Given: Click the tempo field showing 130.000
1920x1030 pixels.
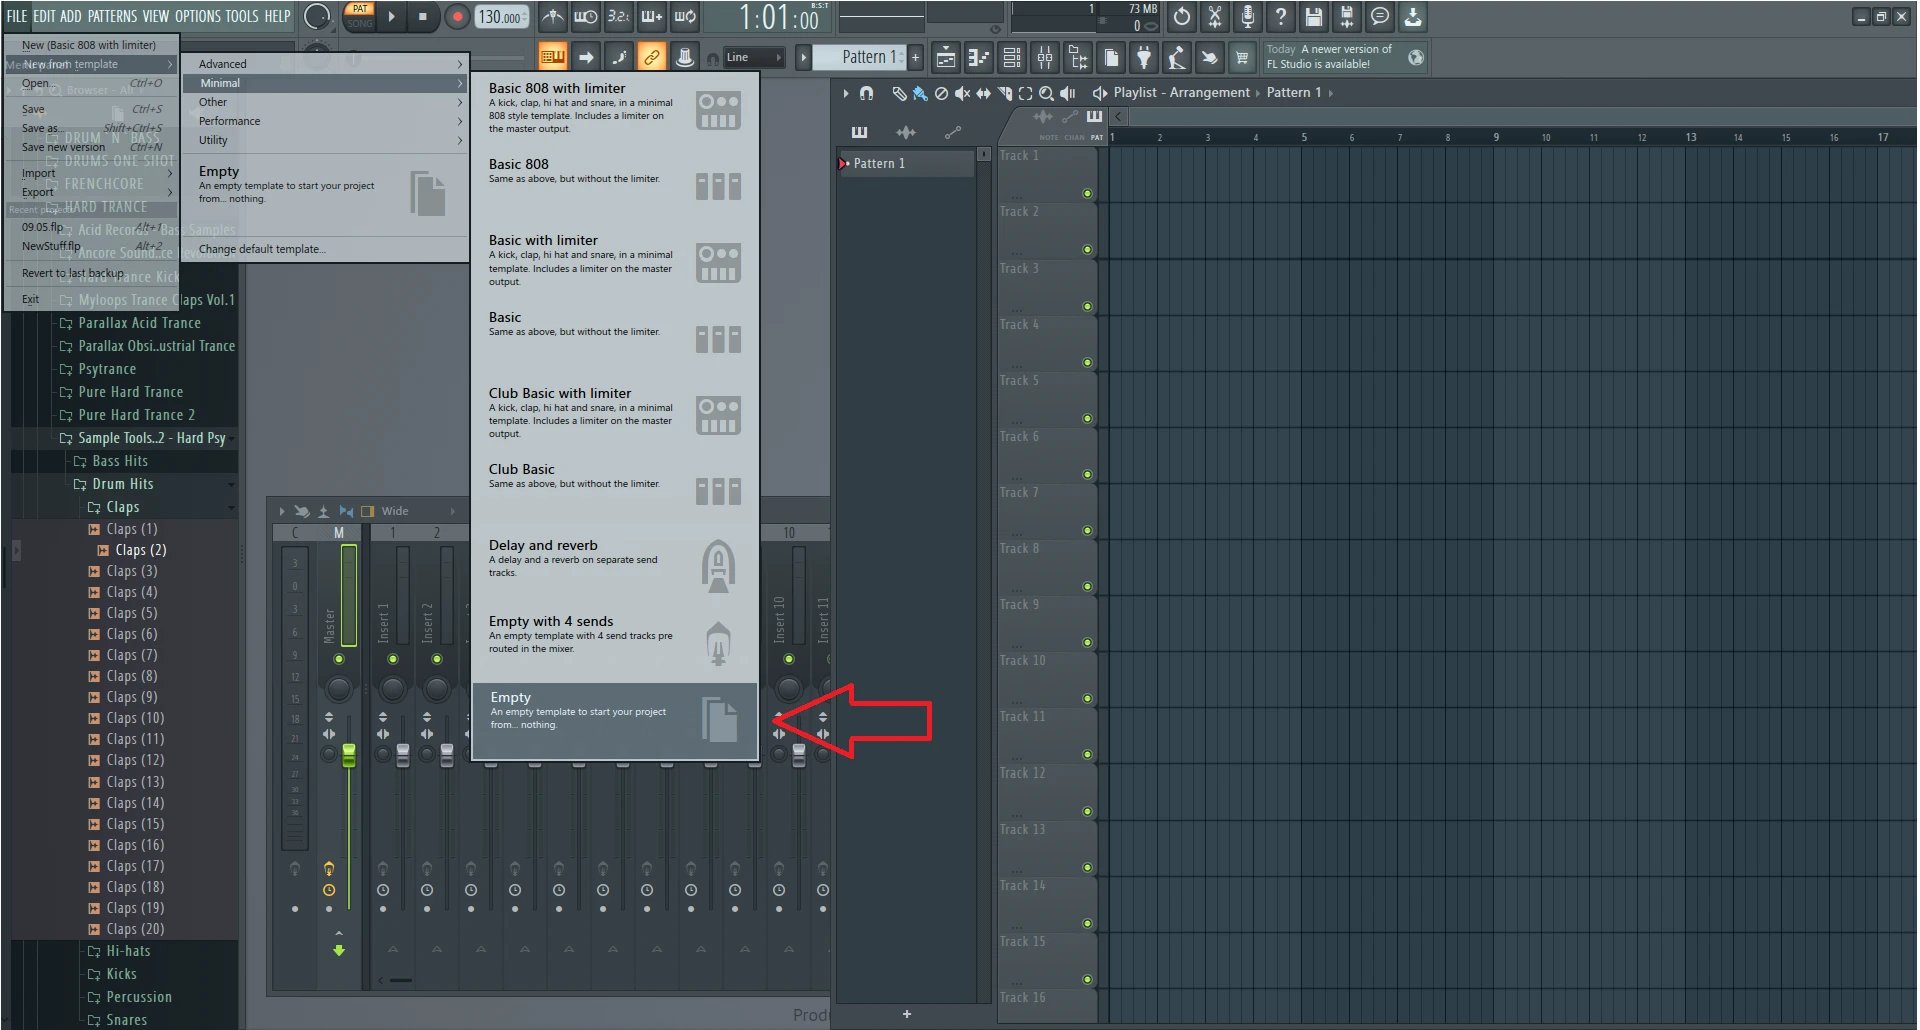Looking at the screenshot, I should click(502, 17).
